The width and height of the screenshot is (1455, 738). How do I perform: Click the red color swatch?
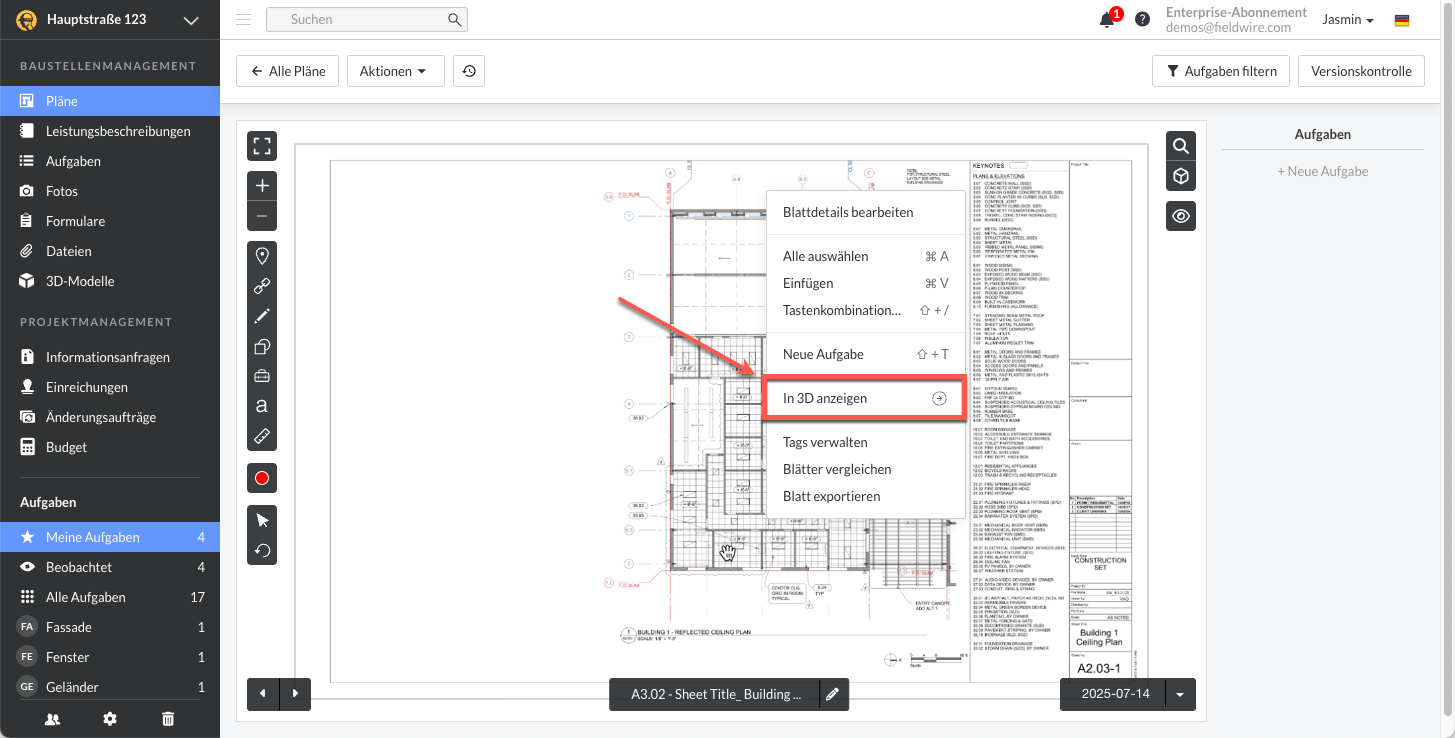(x=262, y=478)
